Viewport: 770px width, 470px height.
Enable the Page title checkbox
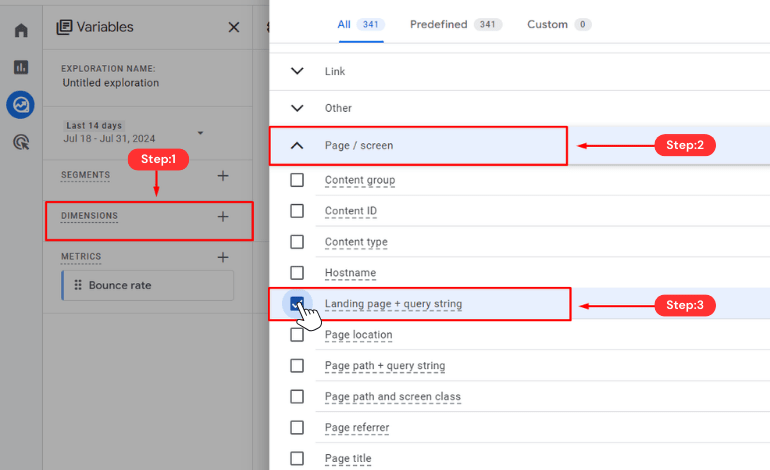pyautogui.click(x=297, y=458)
